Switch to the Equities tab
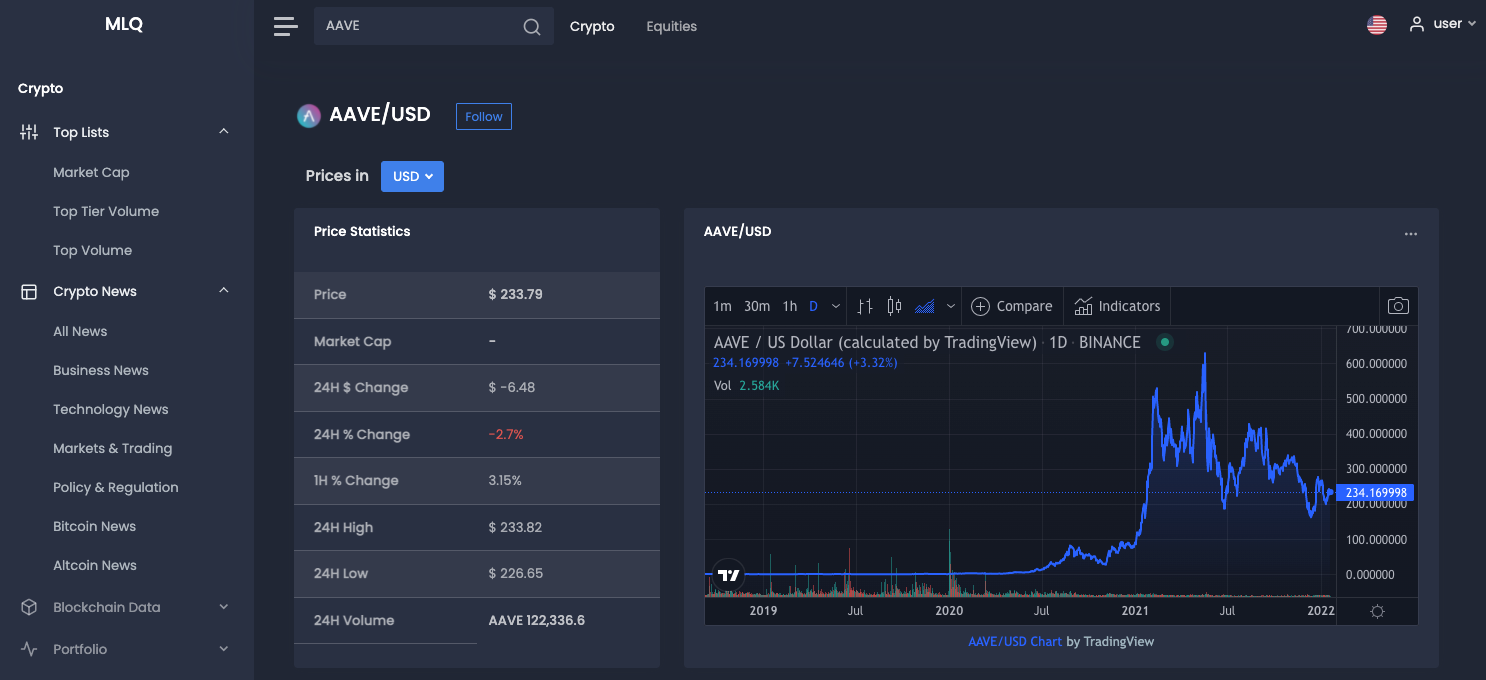The width and height of the screenshot is (1486, 680). (x=671, y=26)
